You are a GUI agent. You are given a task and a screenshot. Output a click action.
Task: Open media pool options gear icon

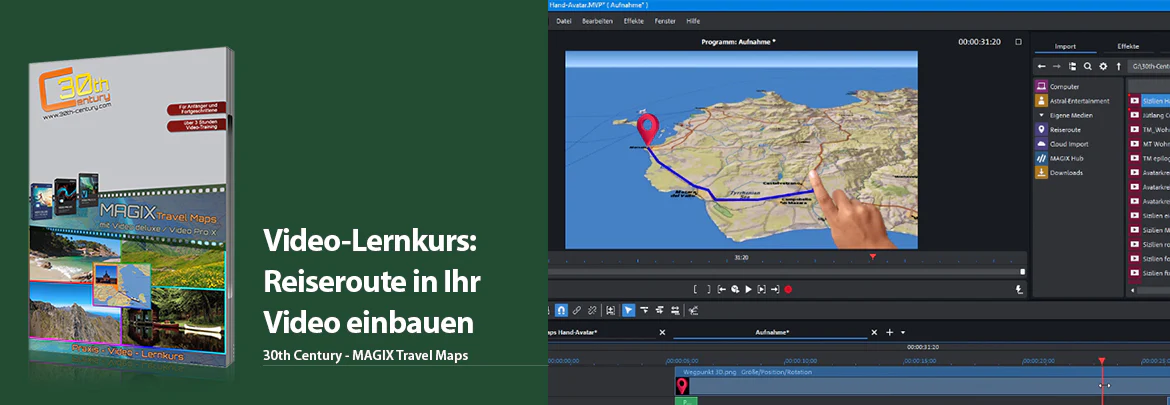click(x=1103, y=66)
